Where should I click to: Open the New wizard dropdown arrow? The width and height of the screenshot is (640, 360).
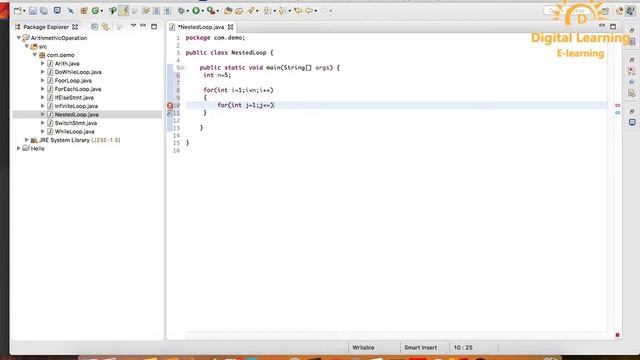tap(24, 11)
